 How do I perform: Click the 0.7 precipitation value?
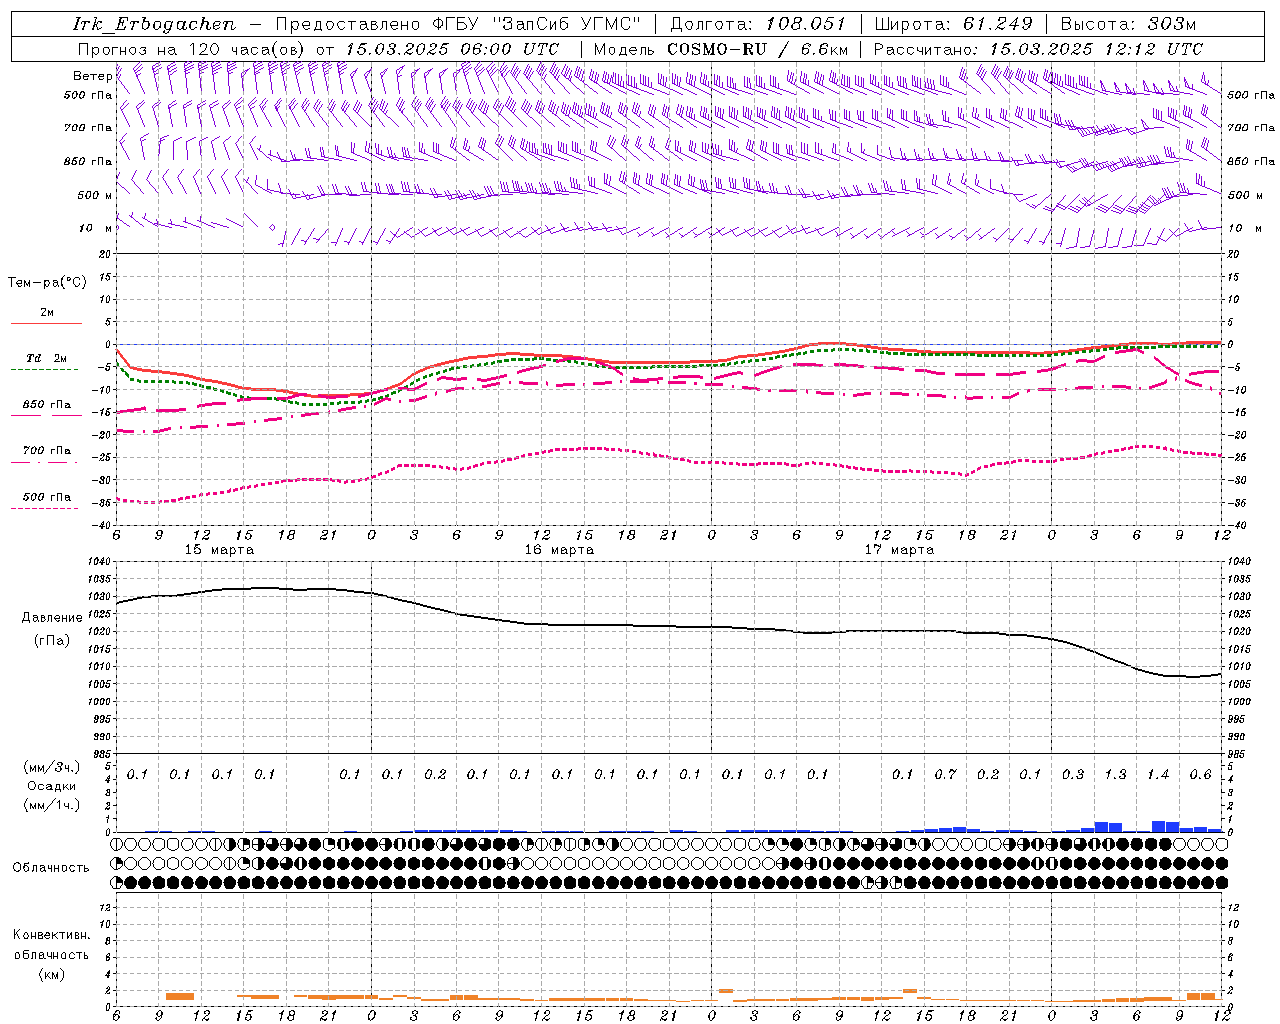point(945,774)
